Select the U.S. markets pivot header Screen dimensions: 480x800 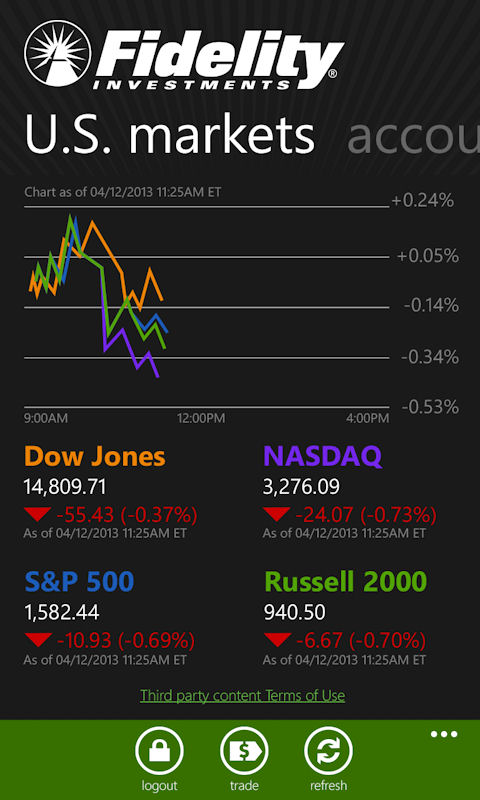click(169, 134)
